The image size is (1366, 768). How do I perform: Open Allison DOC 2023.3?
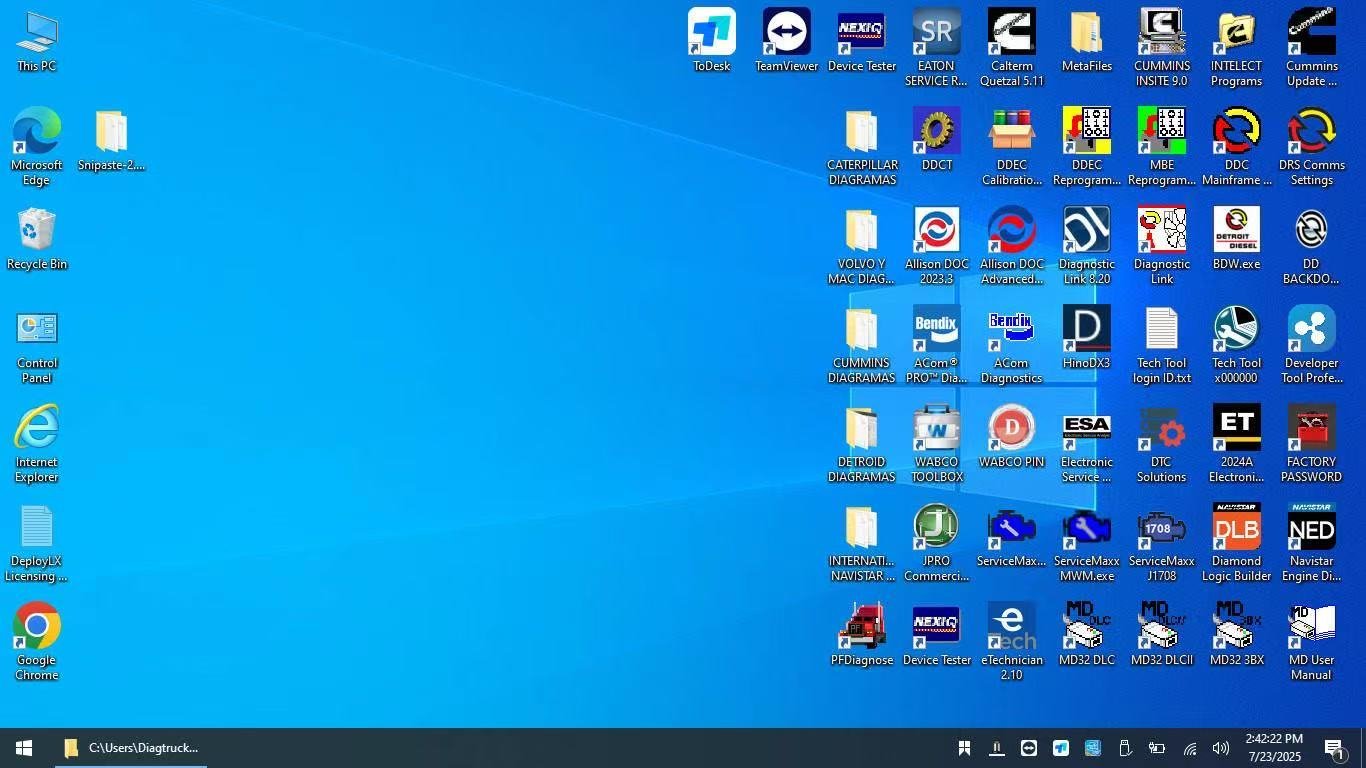(x=936, y=231)
